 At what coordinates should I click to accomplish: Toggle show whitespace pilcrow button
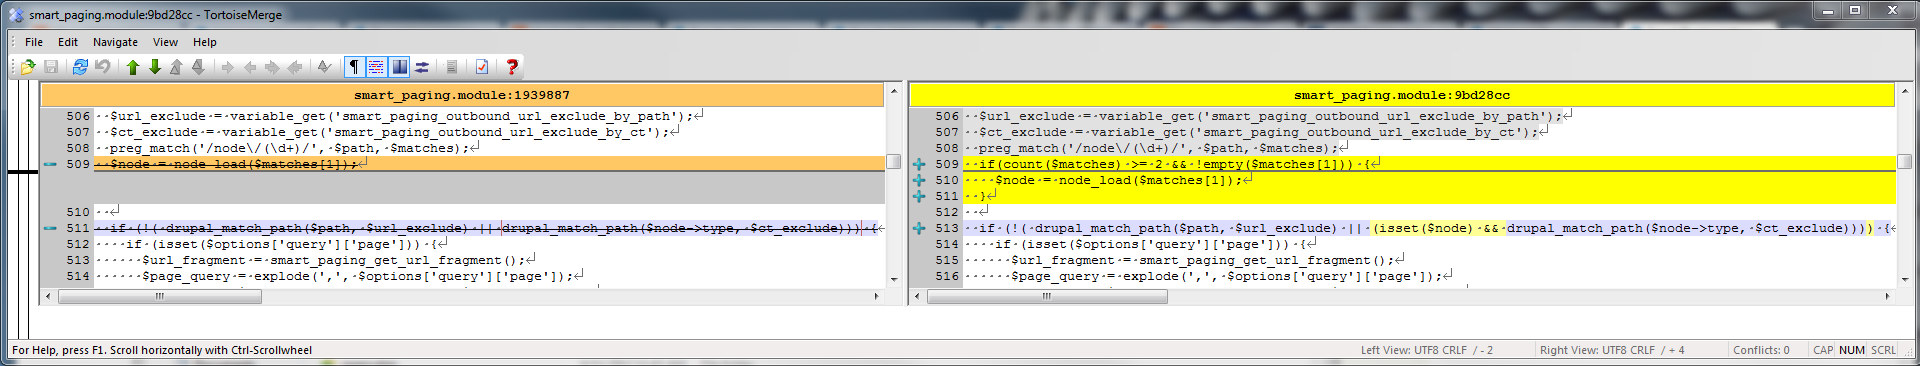pos(354,67)
